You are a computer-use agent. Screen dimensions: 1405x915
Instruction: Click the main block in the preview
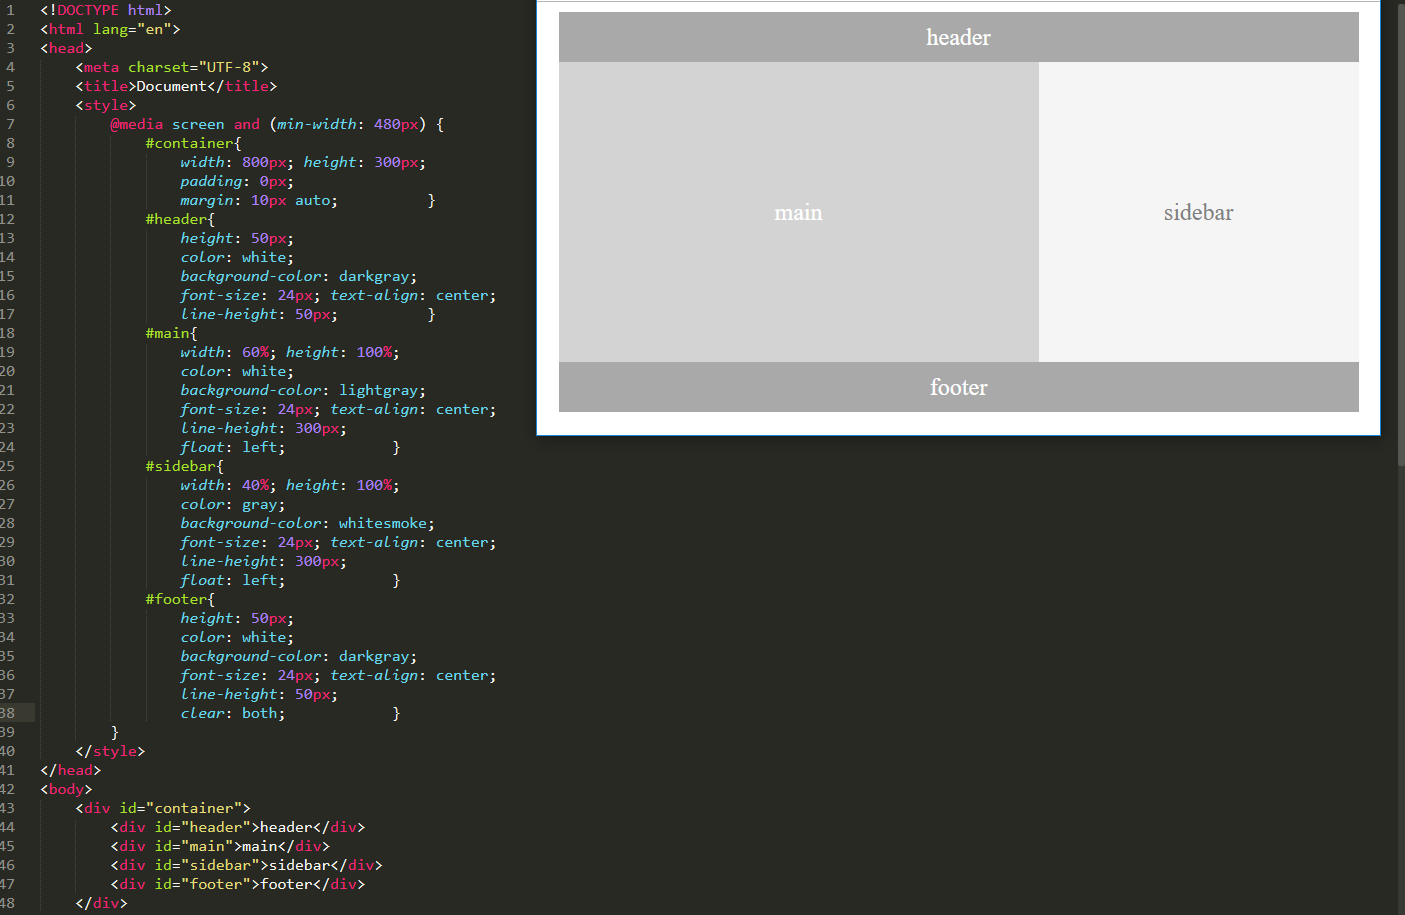coord(798,212)
